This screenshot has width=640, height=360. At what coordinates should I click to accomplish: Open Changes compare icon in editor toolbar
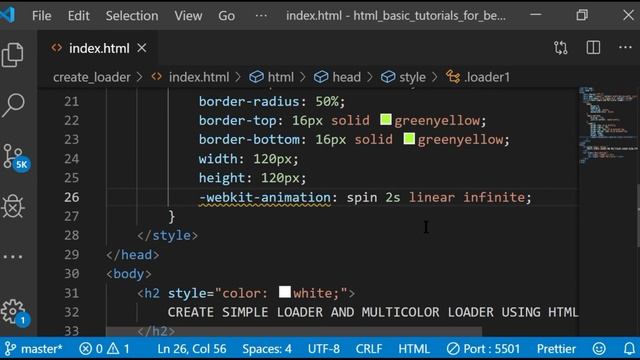click(561, 48)
